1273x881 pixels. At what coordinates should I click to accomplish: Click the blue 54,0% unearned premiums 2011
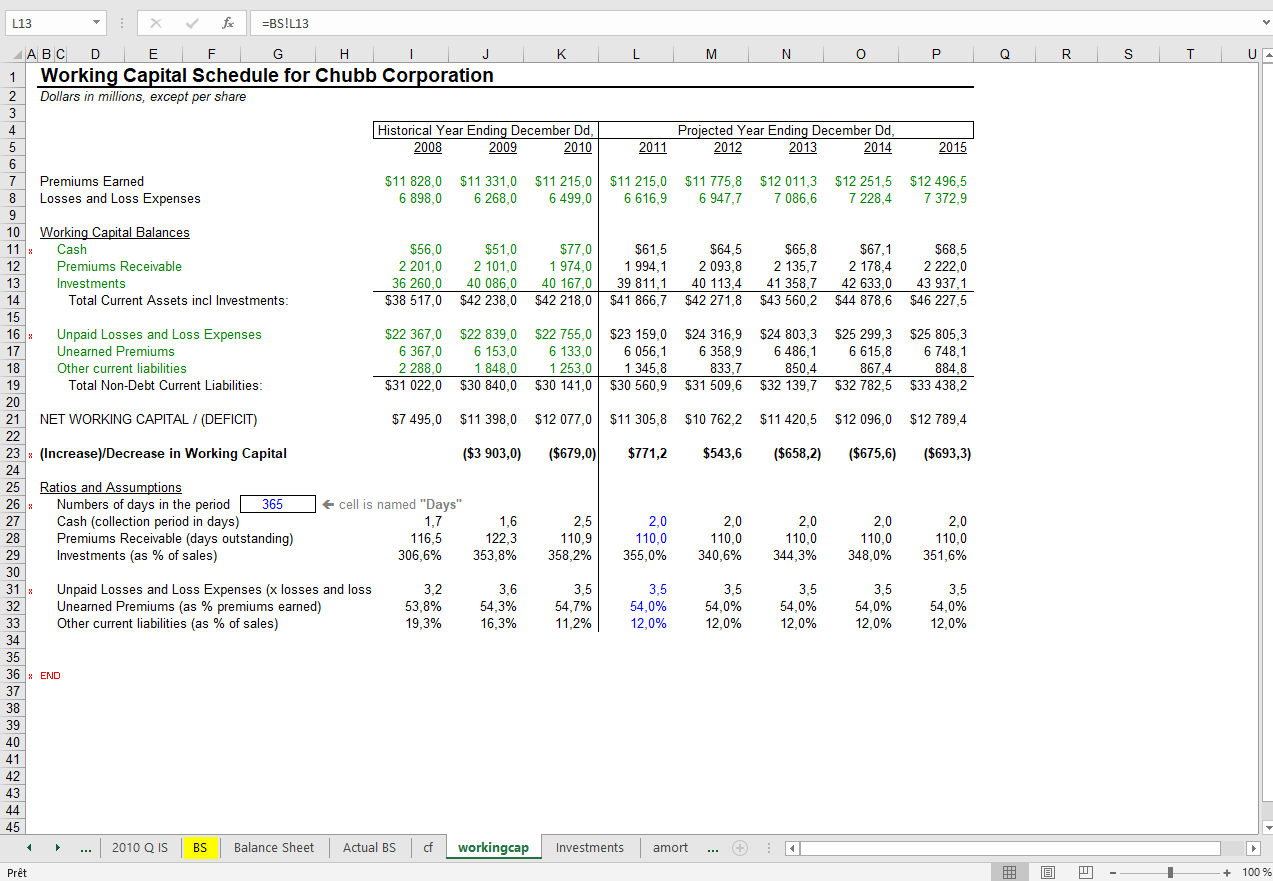pos(648,606)
